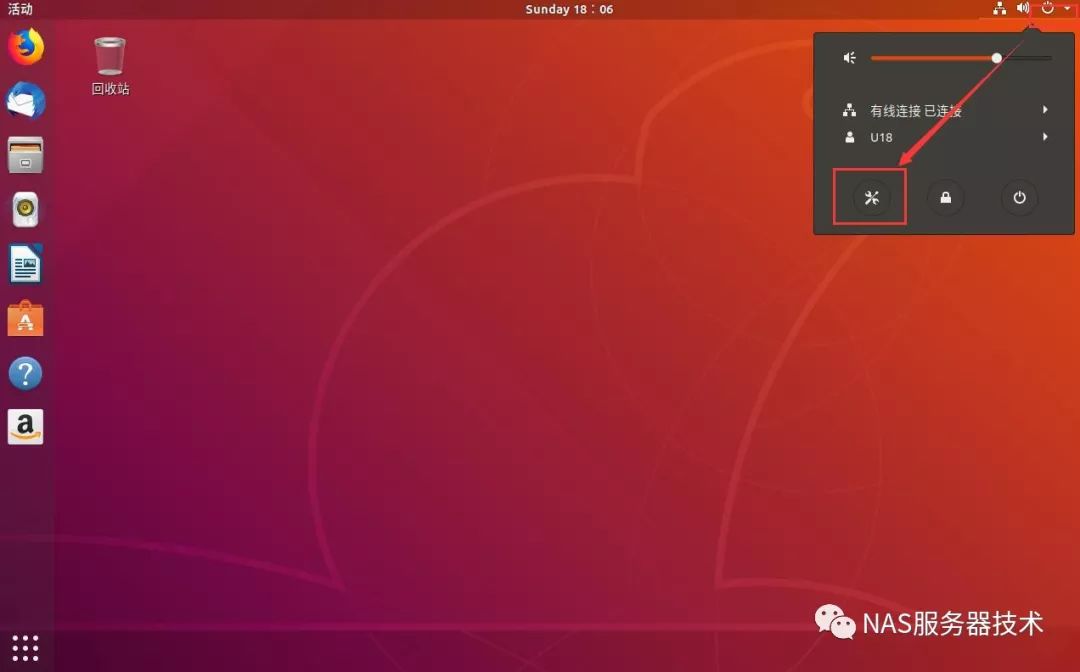Launch the Amazon dock shortcut
Viewport: 1080px width, 672px height.
[x=25, y=427]
